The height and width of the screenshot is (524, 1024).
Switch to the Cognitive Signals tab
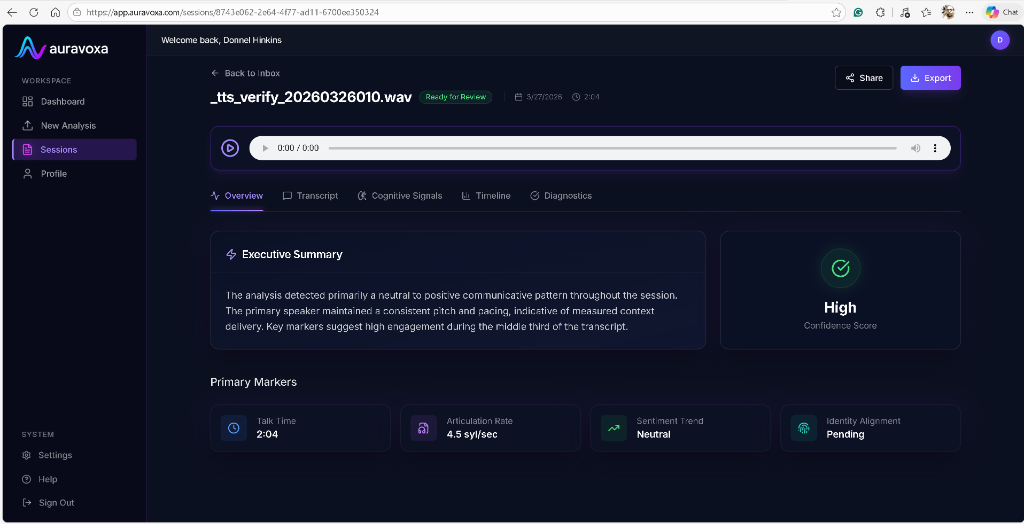(400, 195)
